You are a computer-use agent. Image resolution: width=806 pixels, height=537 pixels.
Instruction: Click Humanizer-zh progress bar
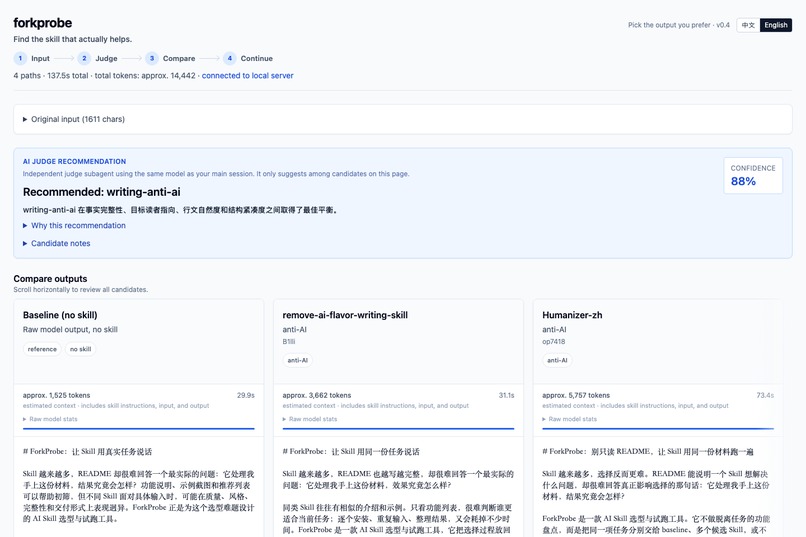point(658,428)
